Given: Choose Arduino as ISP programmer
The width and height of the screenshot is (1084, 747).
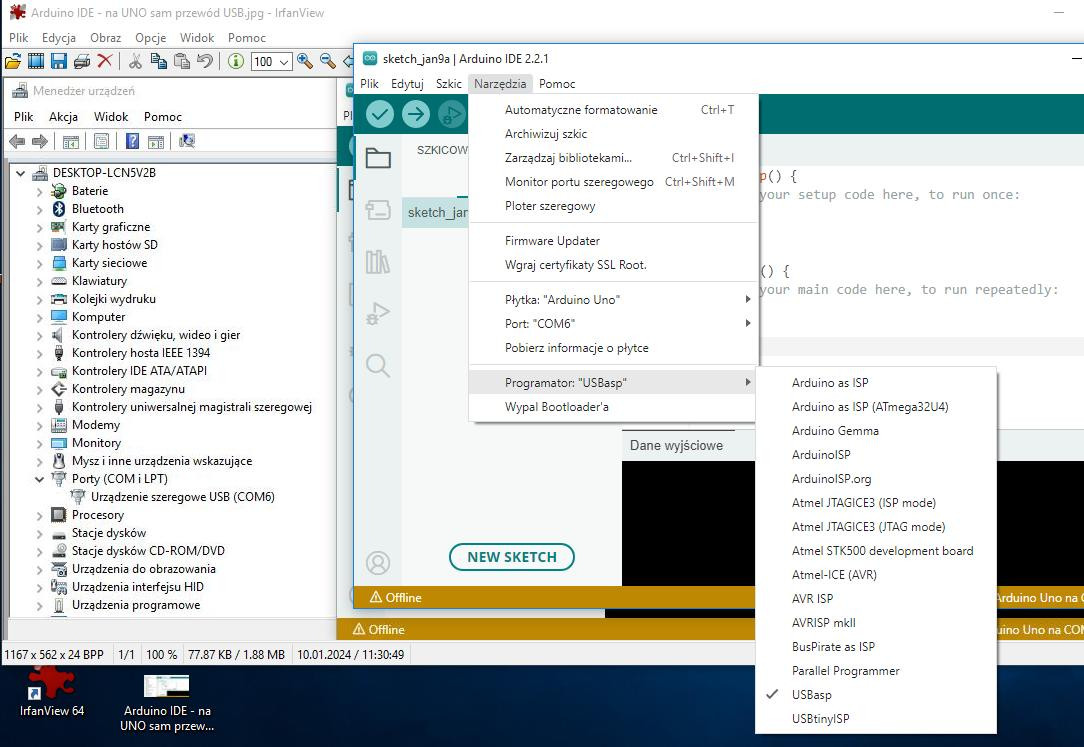Looking at the screenshot, I should click(x=831, y=382).
